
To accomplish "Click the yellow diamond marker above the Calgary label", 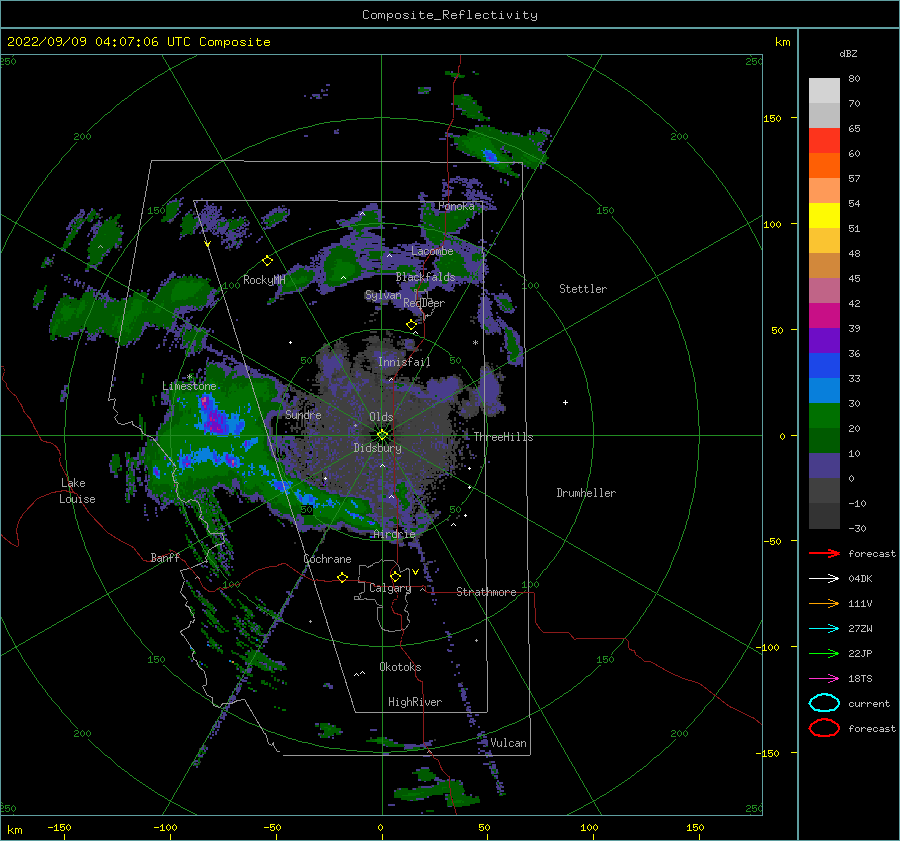I will 395,576.
